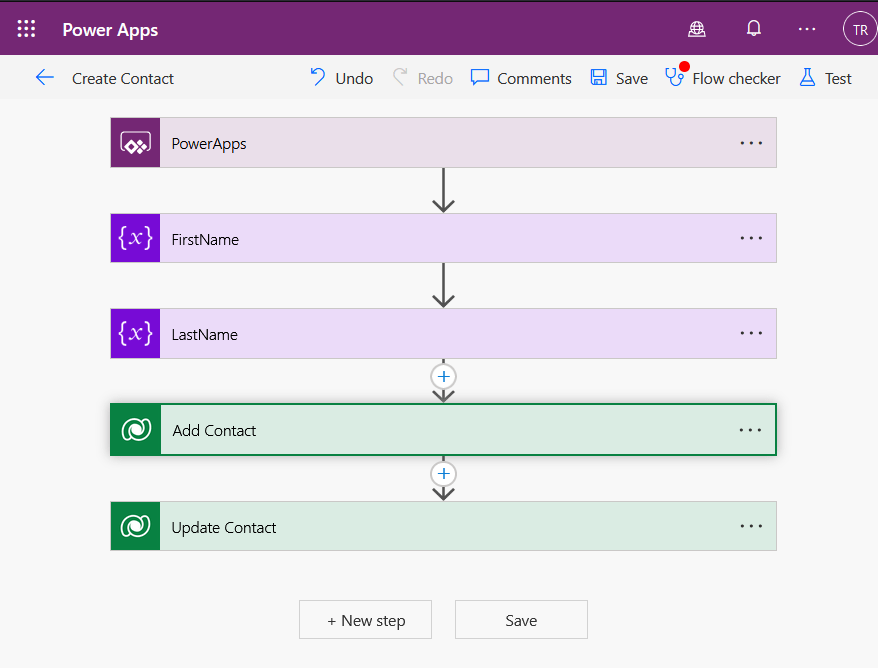Click Redo in the toolbar
This screenshot has width=878, height=668.
click(423, 78)
